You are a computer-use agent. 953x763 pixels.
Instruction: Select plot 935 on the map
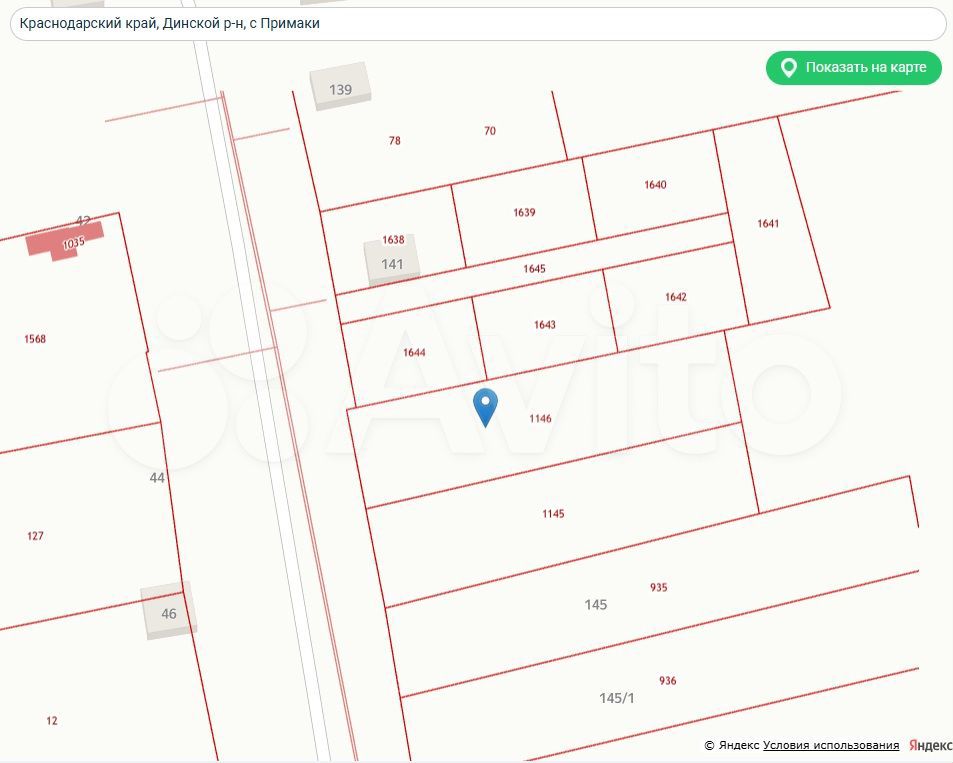pyautogui.click(x=658, y=588)
